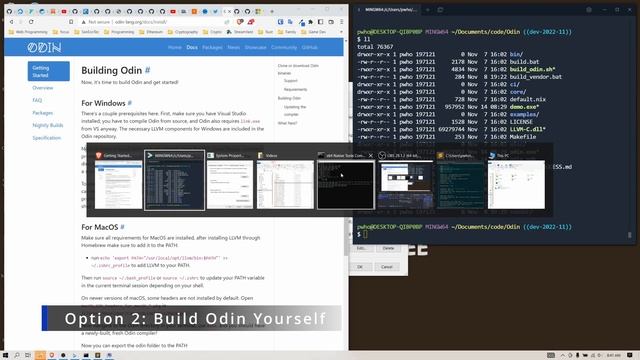Open Nightly Builds in docs sidebar
The image size is (640, 360).
point(48,125)
